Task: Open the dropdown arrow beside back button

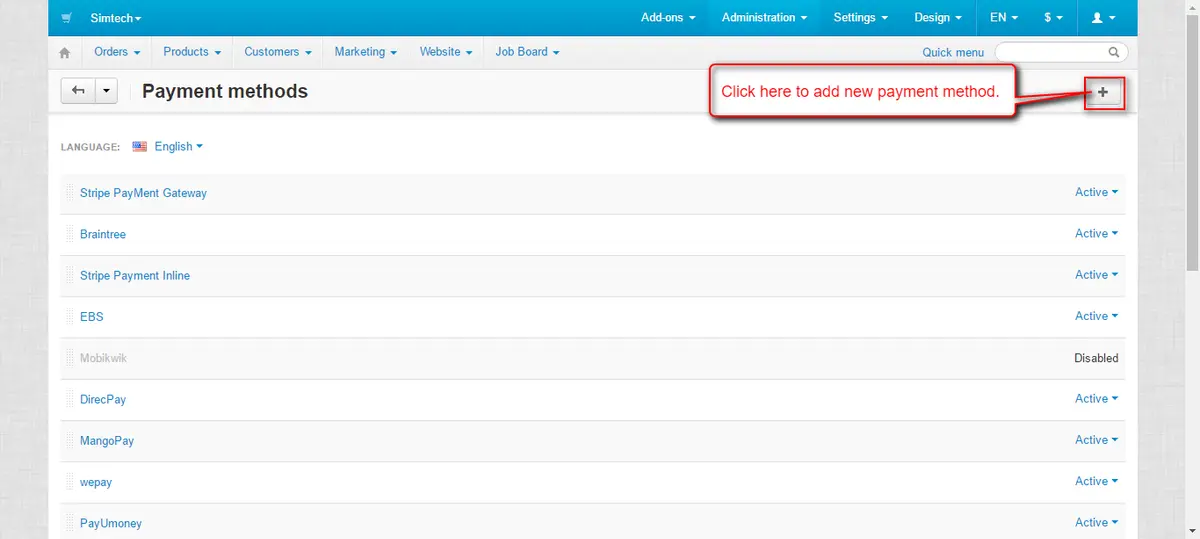Action: coord(107,91)
